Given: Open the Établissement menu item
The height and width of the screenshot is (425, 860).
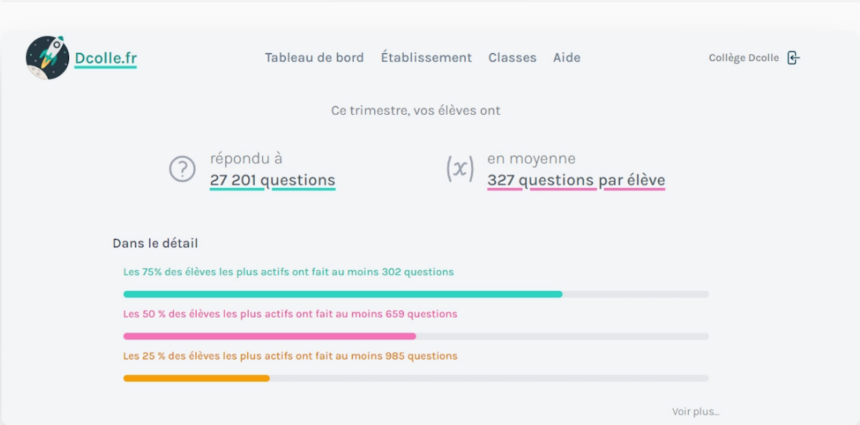Looking at the screenshot, I should pyautogui.click(x=426, y=58).
